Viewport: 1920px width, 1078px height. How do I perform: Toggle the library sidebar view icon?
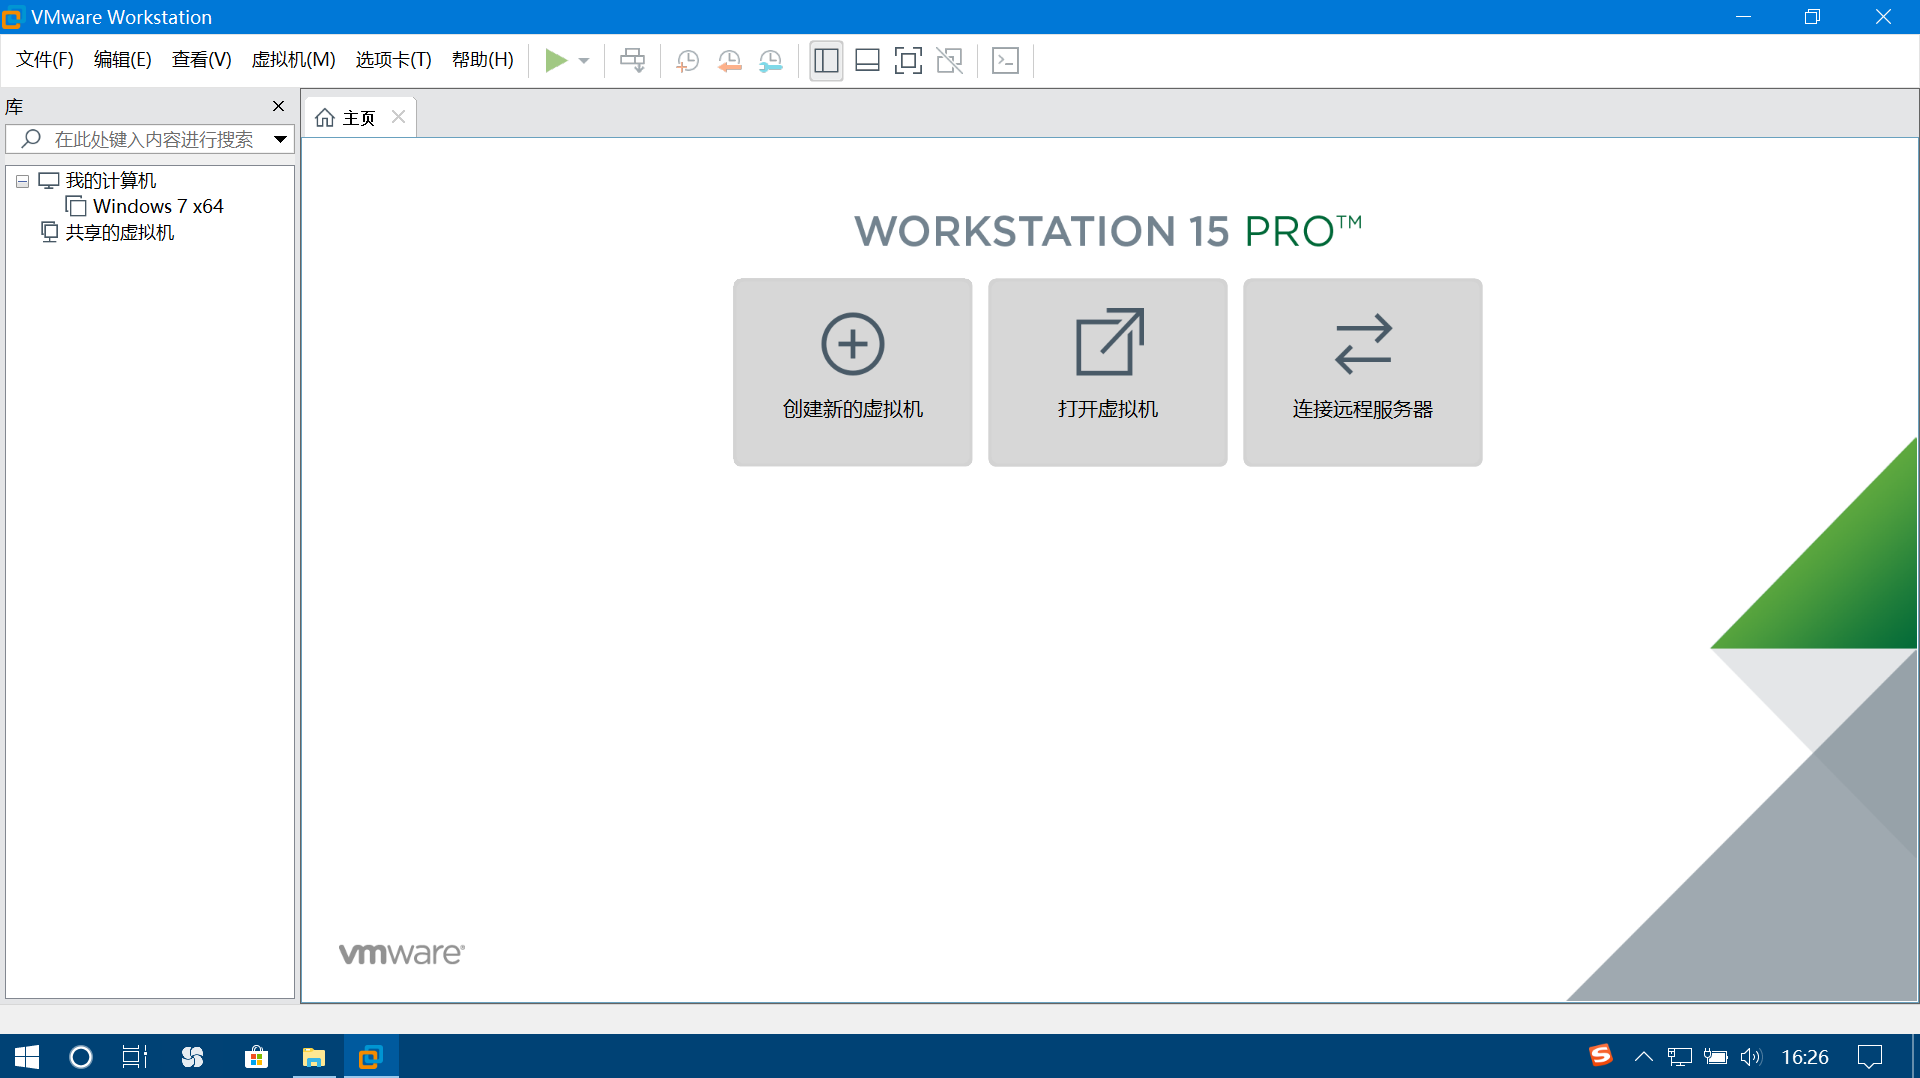826,61
